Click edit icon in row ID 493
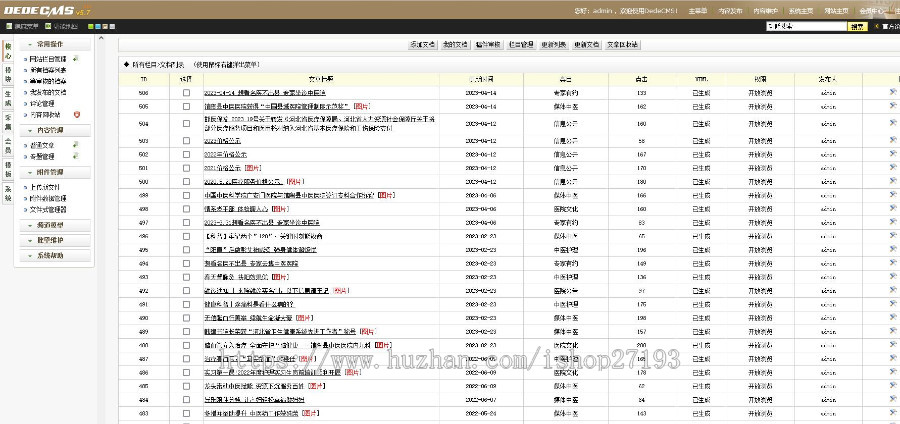The width and height of the screenshot is (900, 424). [x=893, y=277]
